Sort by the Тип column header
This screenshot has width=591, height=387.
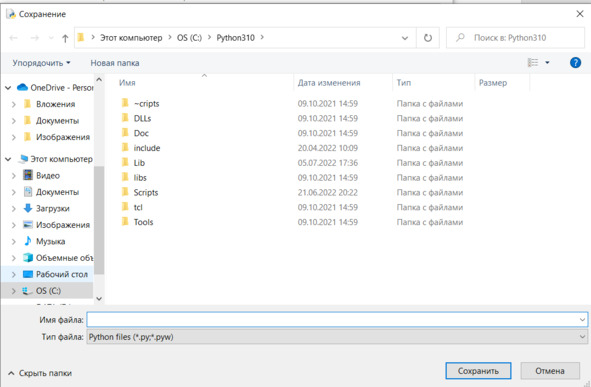pos(404,83)
